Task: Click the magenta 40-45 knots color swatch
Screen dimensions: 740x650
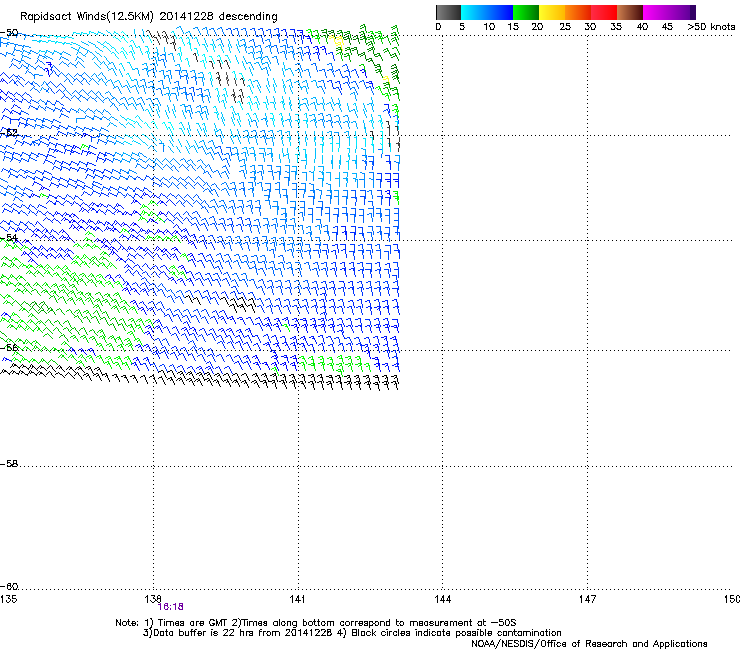Action: point(656,12)
